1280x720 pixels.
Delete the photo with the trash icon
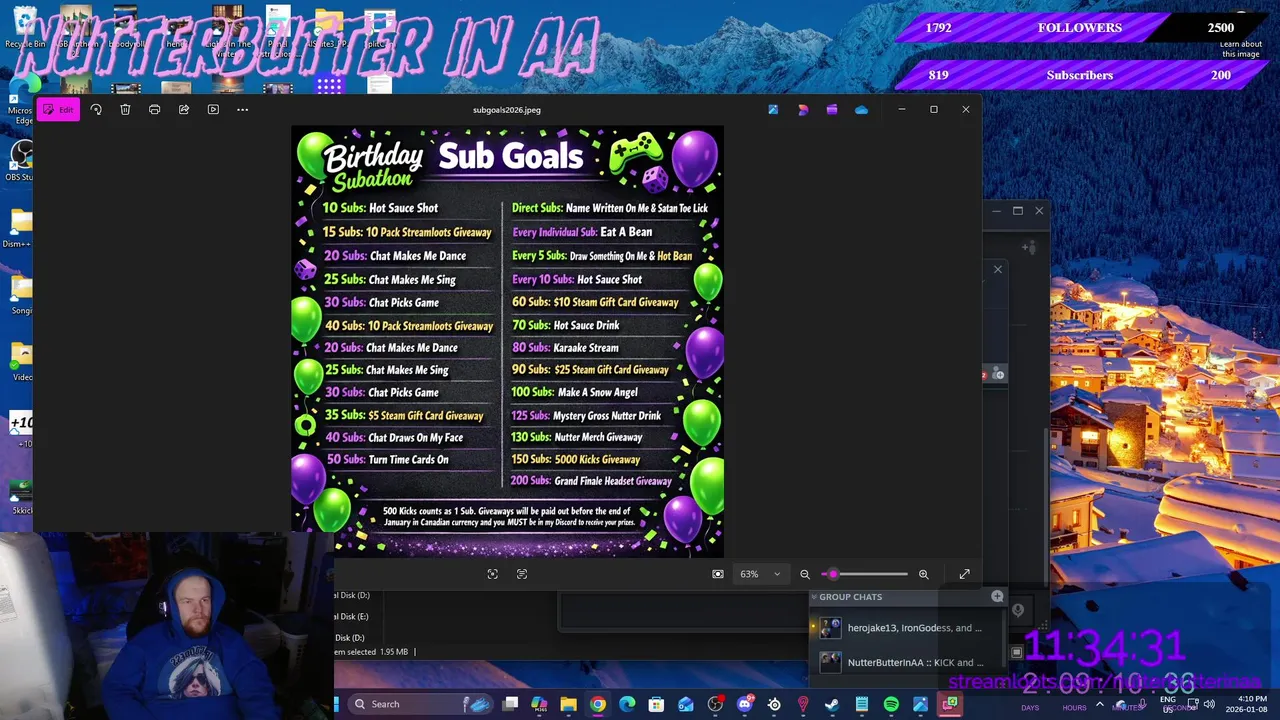(x=125, y=109)
